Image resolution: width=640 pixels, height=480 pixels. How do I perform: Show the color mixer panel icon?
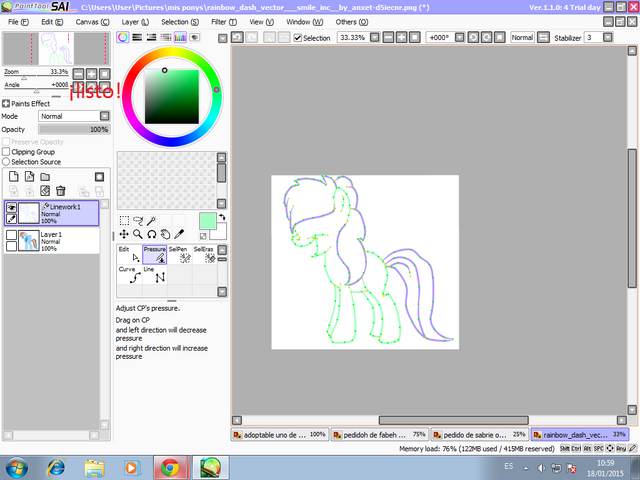(x=166, y=38)
